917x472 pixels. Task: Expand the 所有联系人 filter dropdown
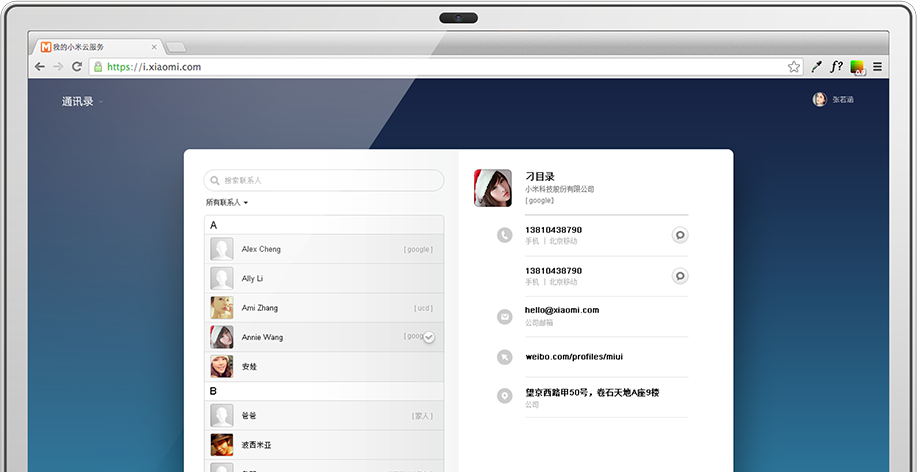pos(227,202)
